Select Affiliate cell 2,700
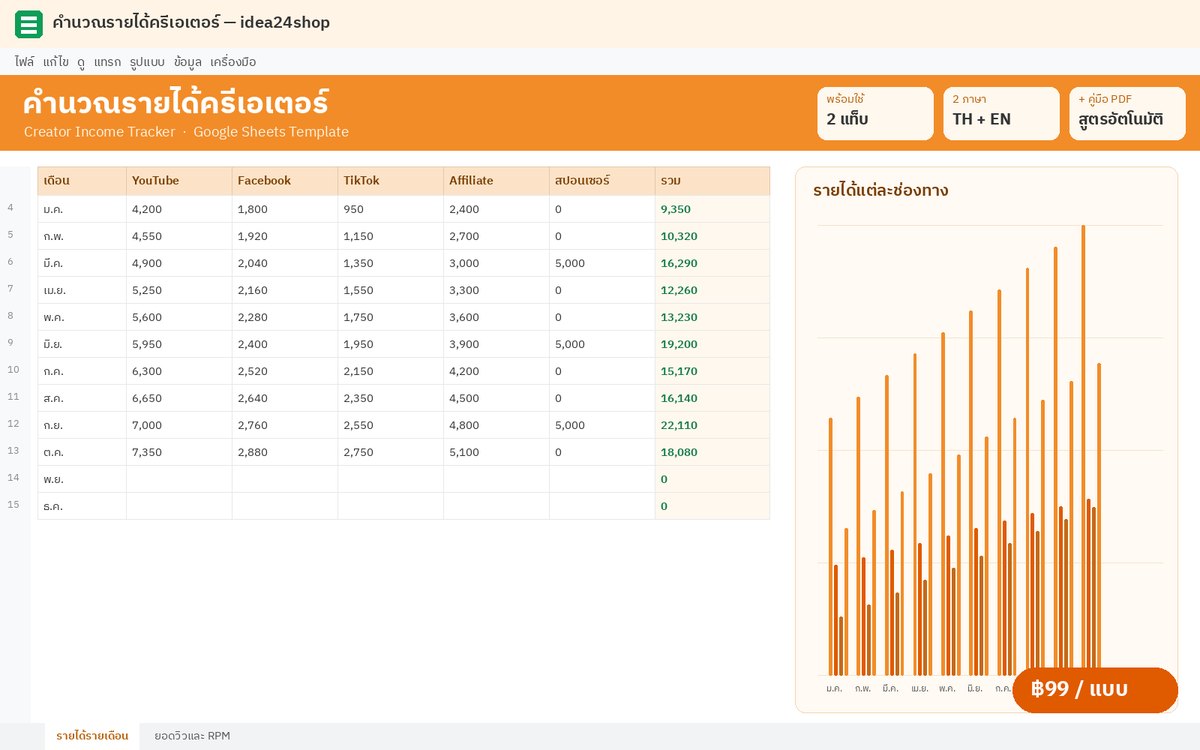 497,236
